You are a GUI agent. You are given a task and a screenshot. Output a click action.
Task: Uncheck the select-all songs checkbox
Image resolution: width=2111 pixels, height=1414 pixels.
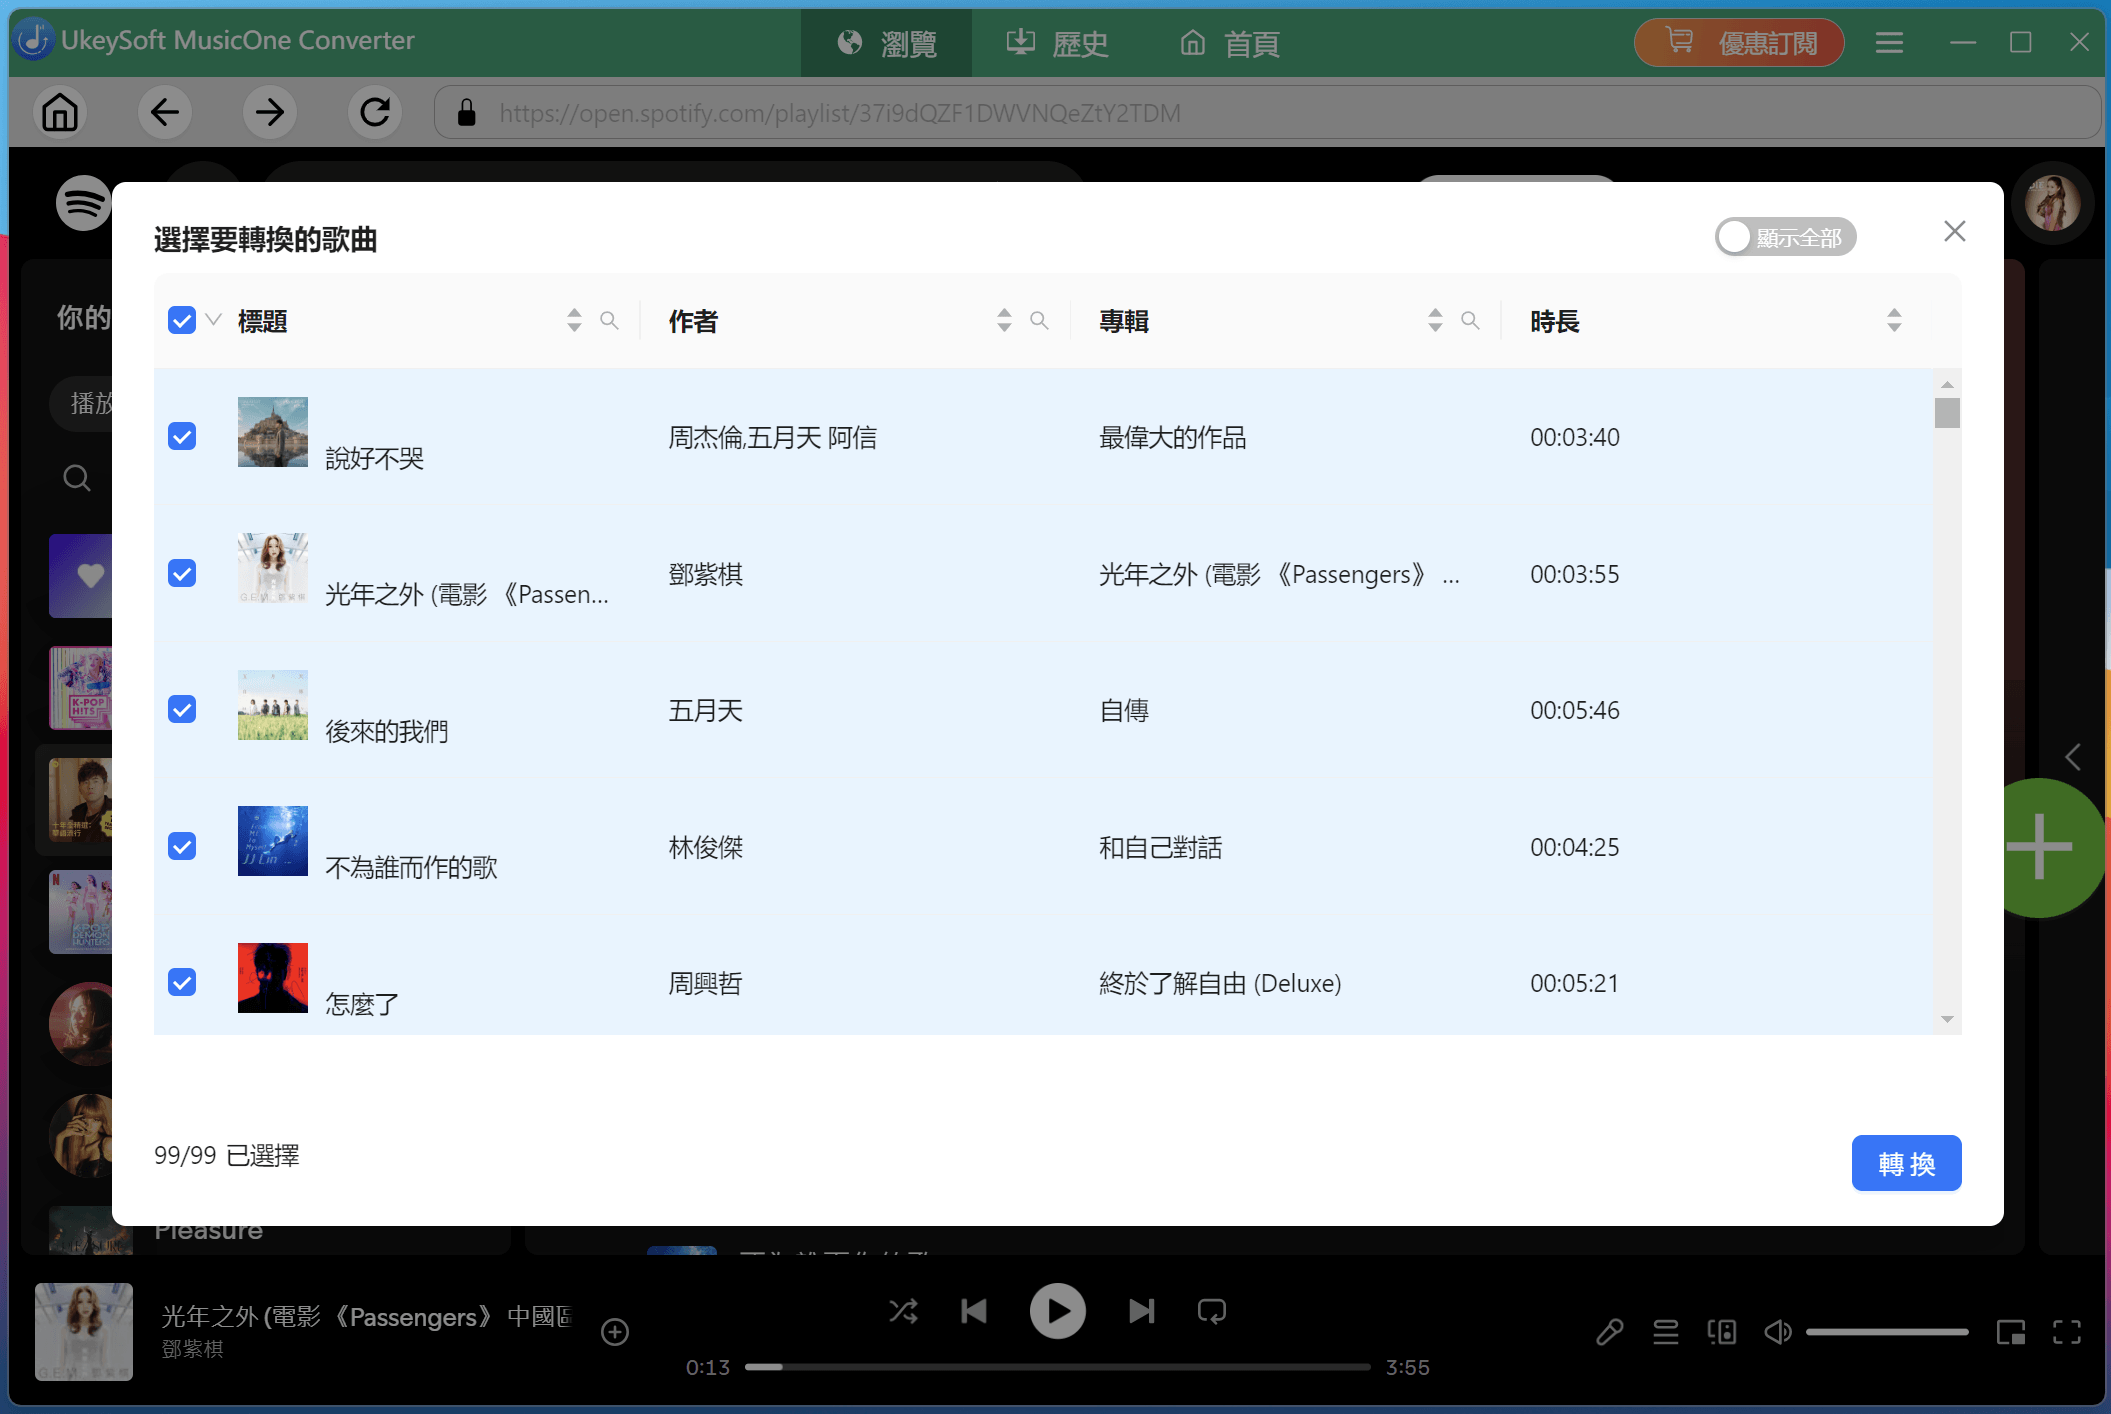coord(182,320)
